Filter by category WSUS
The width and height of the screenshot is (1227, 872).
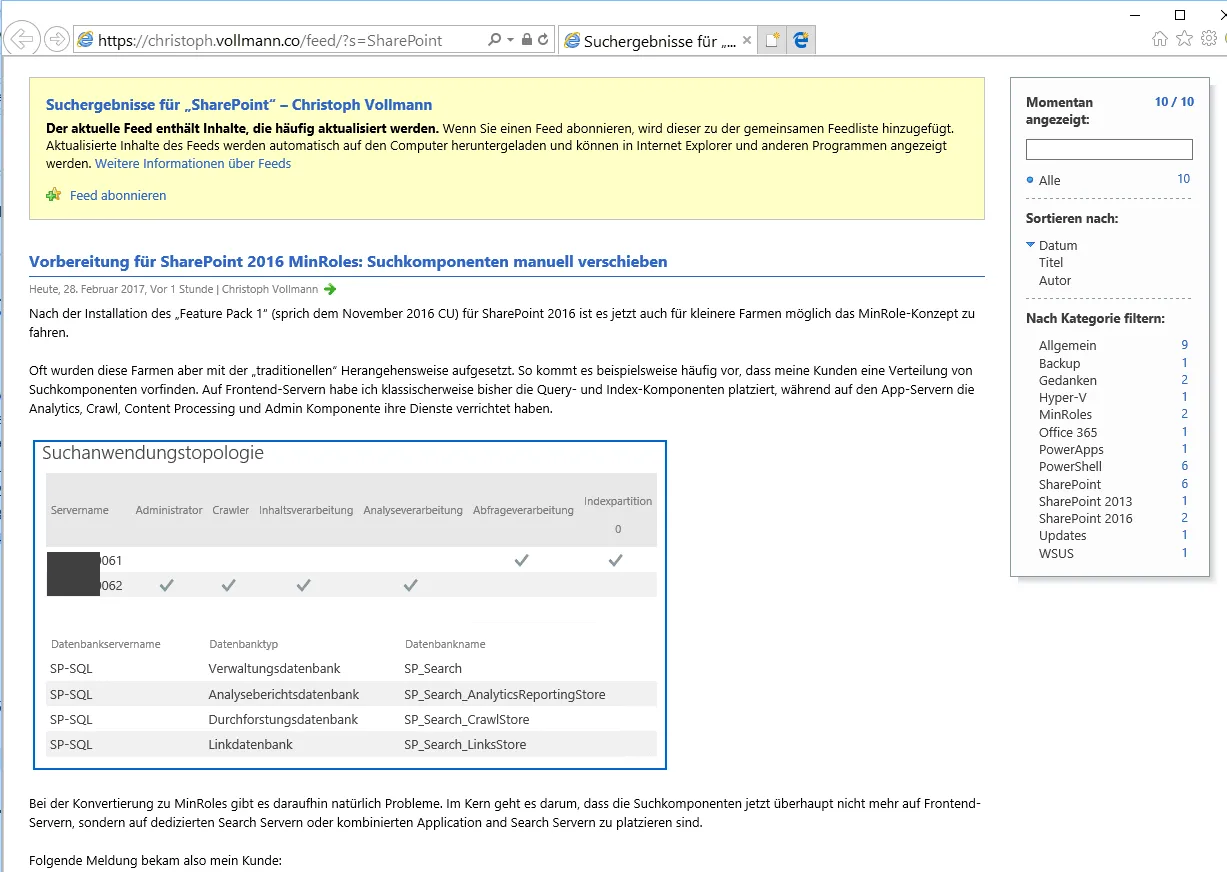tap(1056, 553)
